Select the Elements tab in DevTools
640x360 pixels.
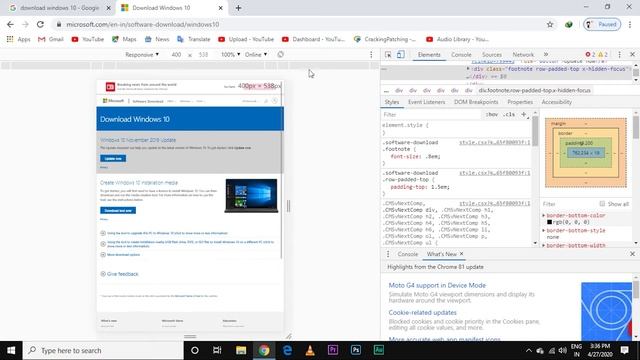coord(429,55)
